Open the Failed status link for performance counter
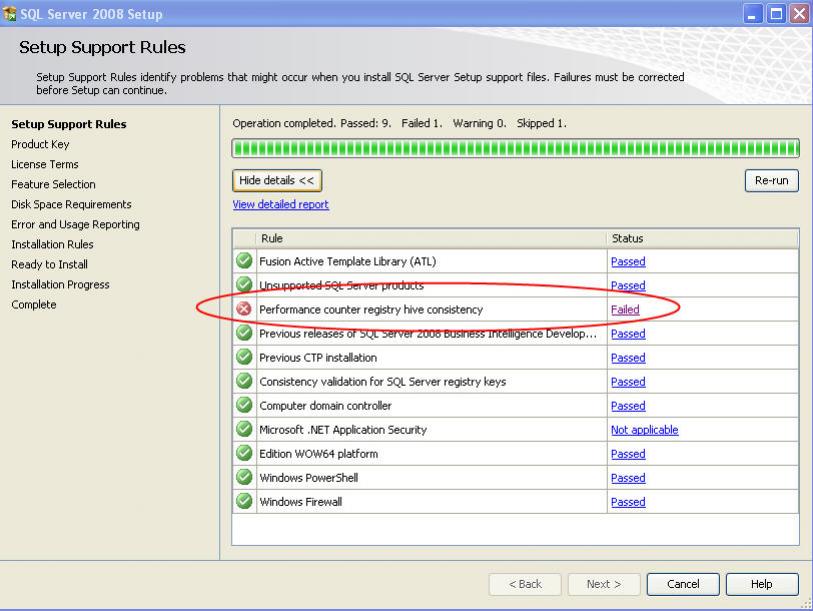The height and width of the screenshot is (611, 813). click(x=625, y=310)
